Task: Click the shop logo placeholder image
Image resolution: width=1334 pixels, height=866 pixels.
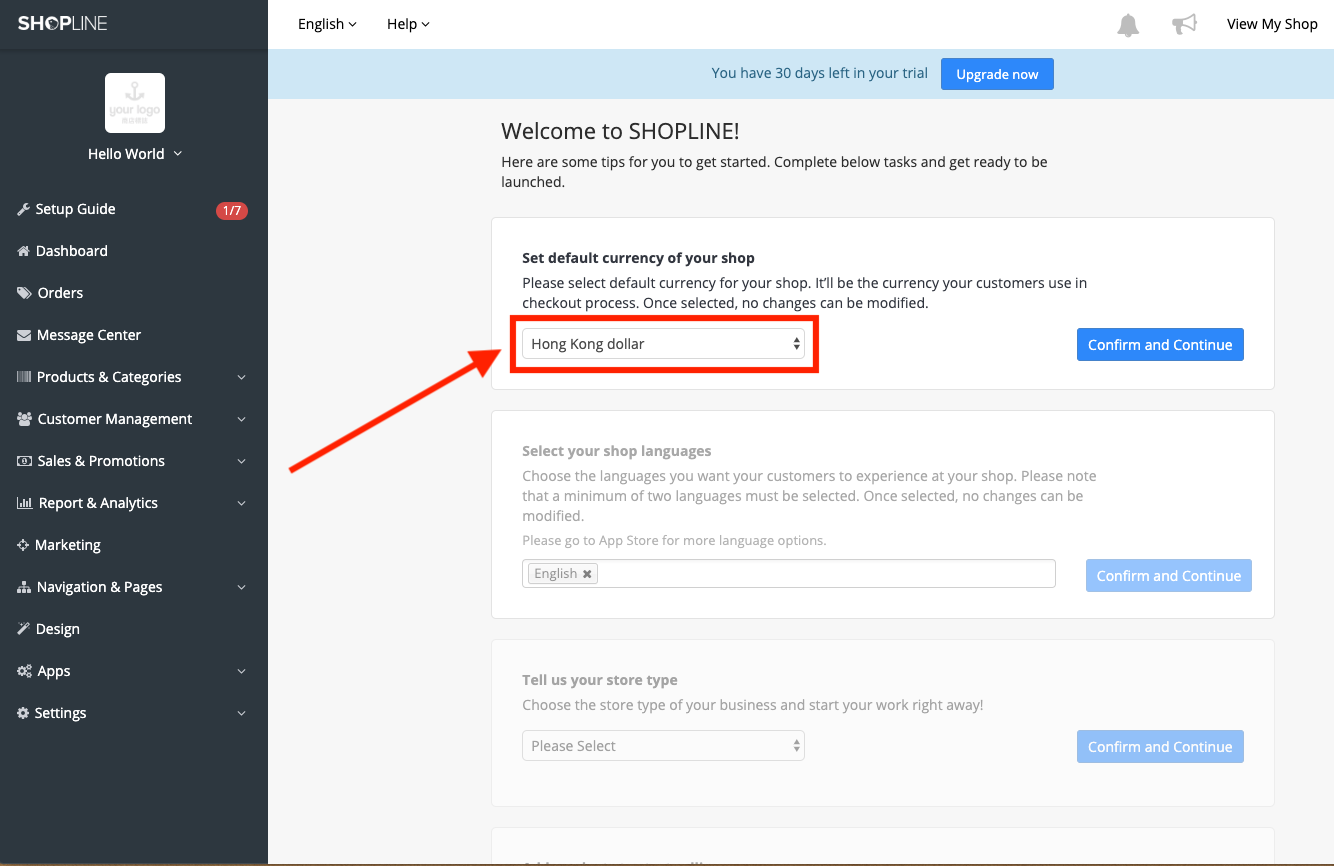Action: (x=135, y=103)
